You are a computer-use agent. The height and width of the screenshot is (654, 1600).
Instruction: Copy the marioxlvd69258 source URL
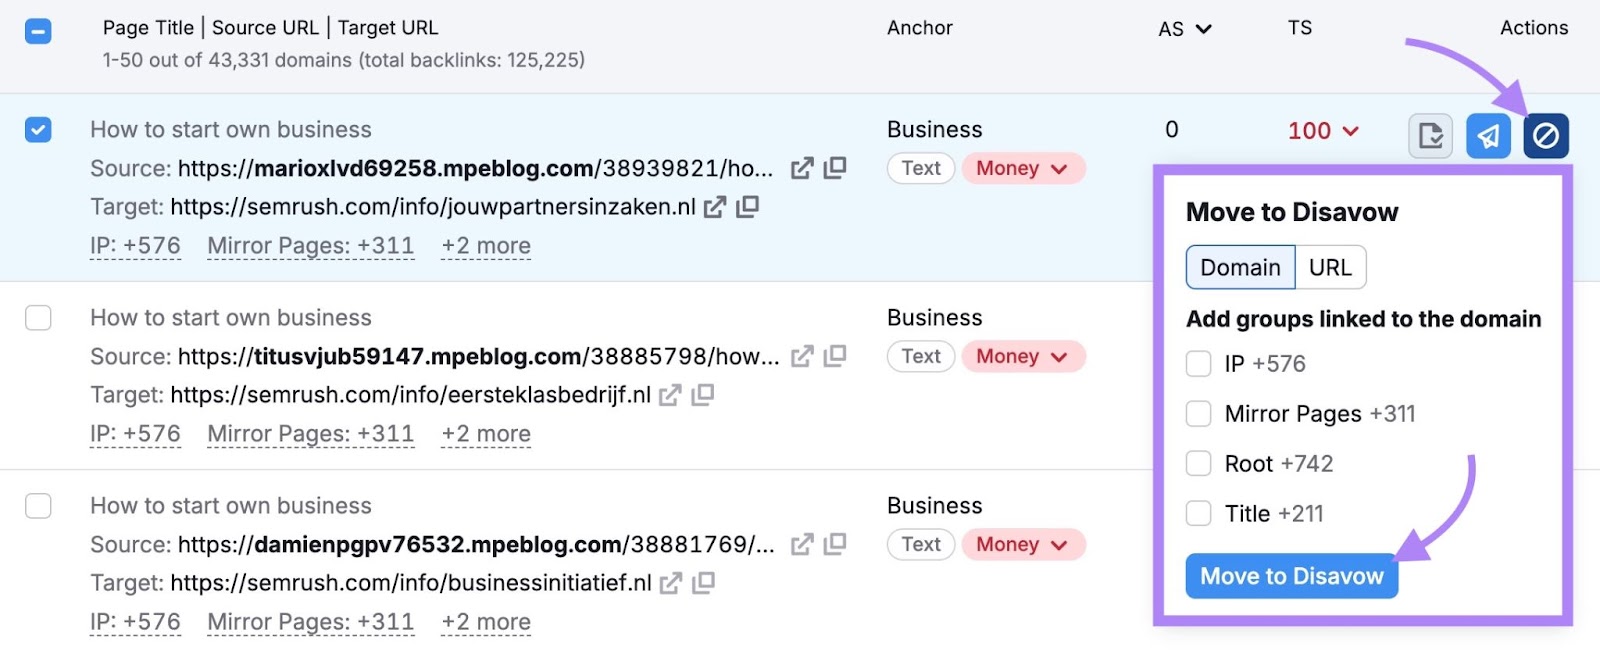point(834,169)
